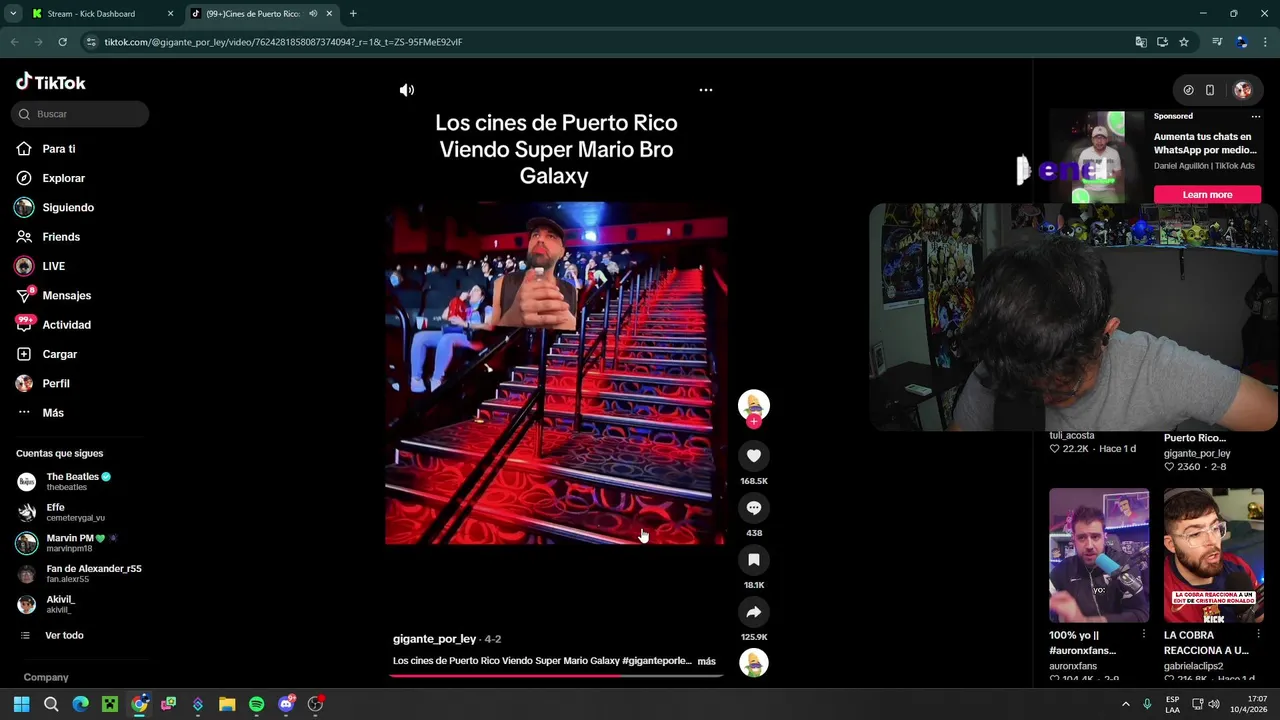Viewport: 1280px width, 720px height.
Task: Expand the Más options menu
Action: click(x=52, y=413)
